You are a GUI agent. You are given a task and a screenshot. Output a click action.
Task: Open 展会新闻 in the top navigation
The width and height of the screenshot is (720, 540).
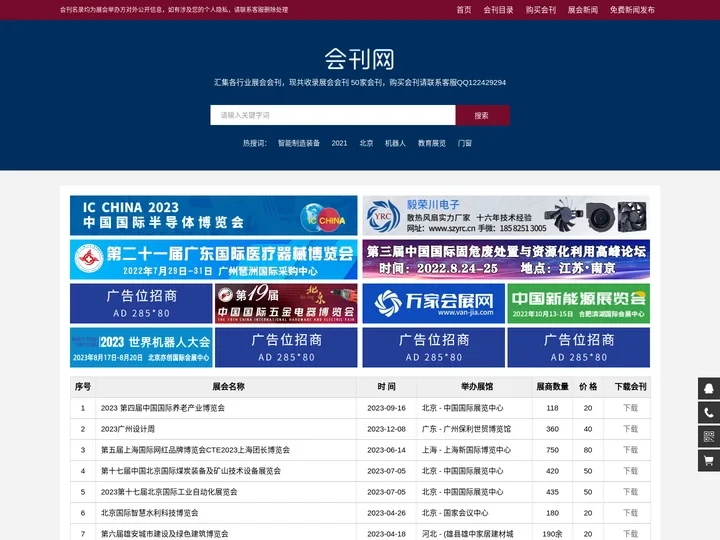(x=583, y=10)
